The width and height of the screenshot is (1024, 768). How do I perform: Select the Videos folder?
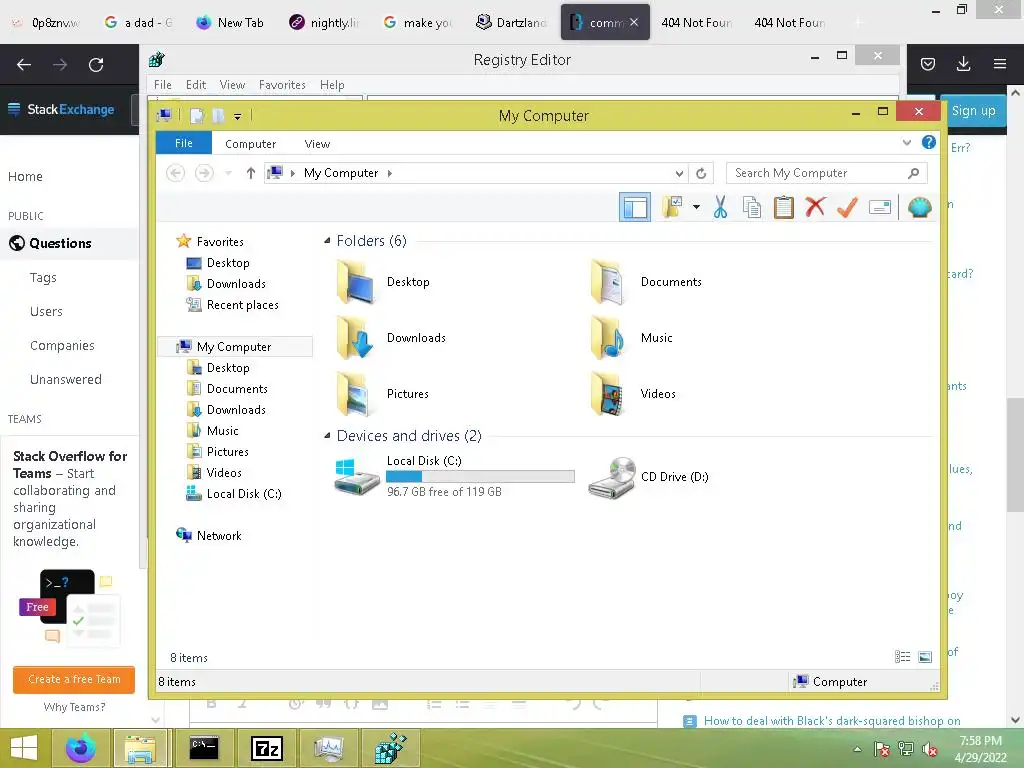[x=633, y=394]
